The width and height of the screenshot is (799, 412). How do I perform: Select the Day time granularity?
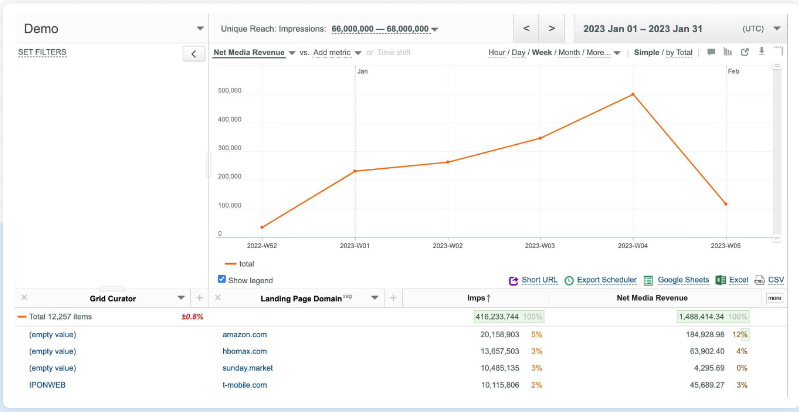[x=519, y=52]
